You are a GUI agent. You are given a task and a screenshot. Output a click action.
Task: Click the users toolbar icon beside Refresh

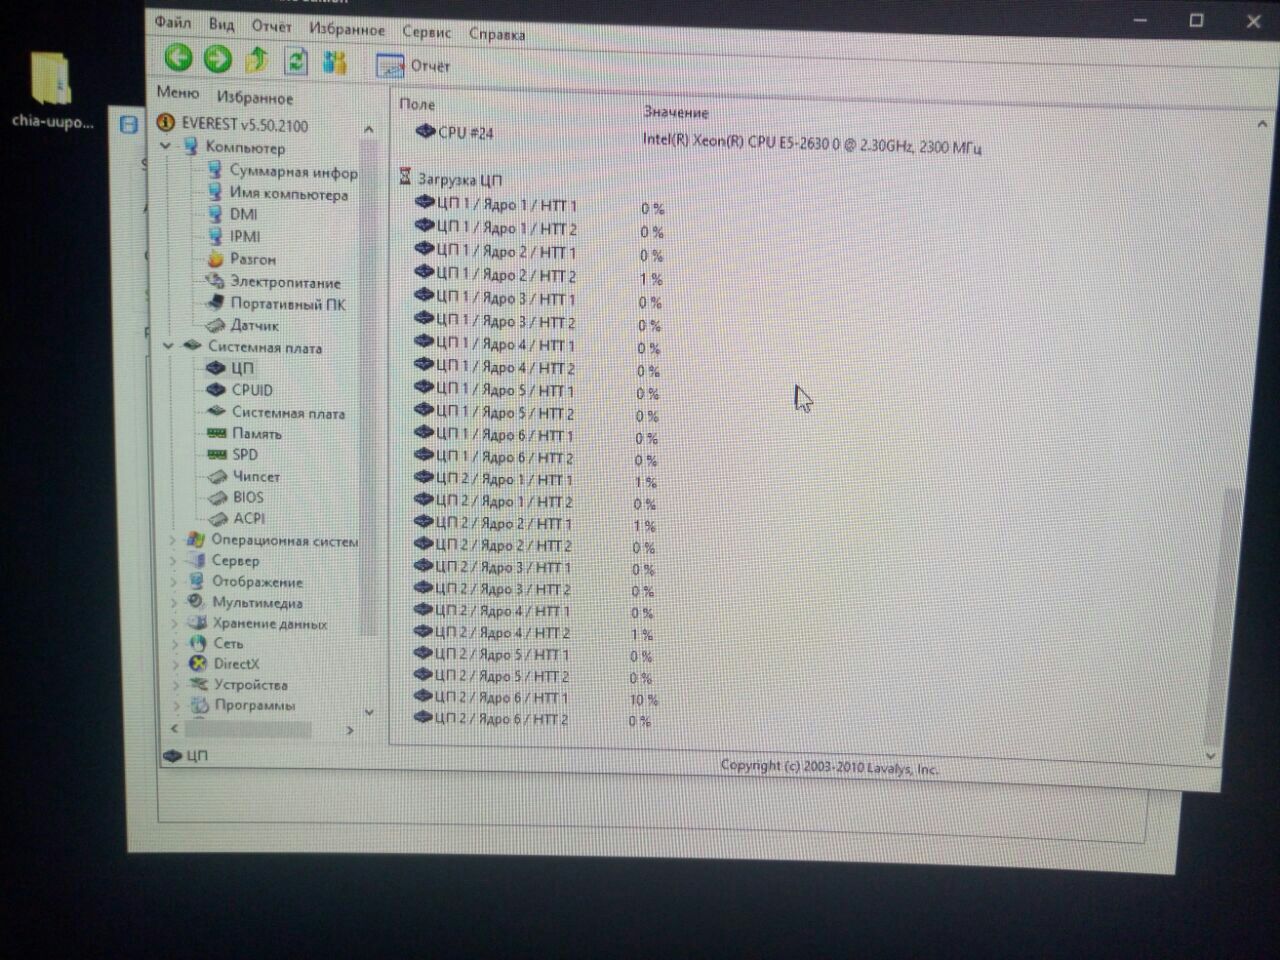click(335, 62)
